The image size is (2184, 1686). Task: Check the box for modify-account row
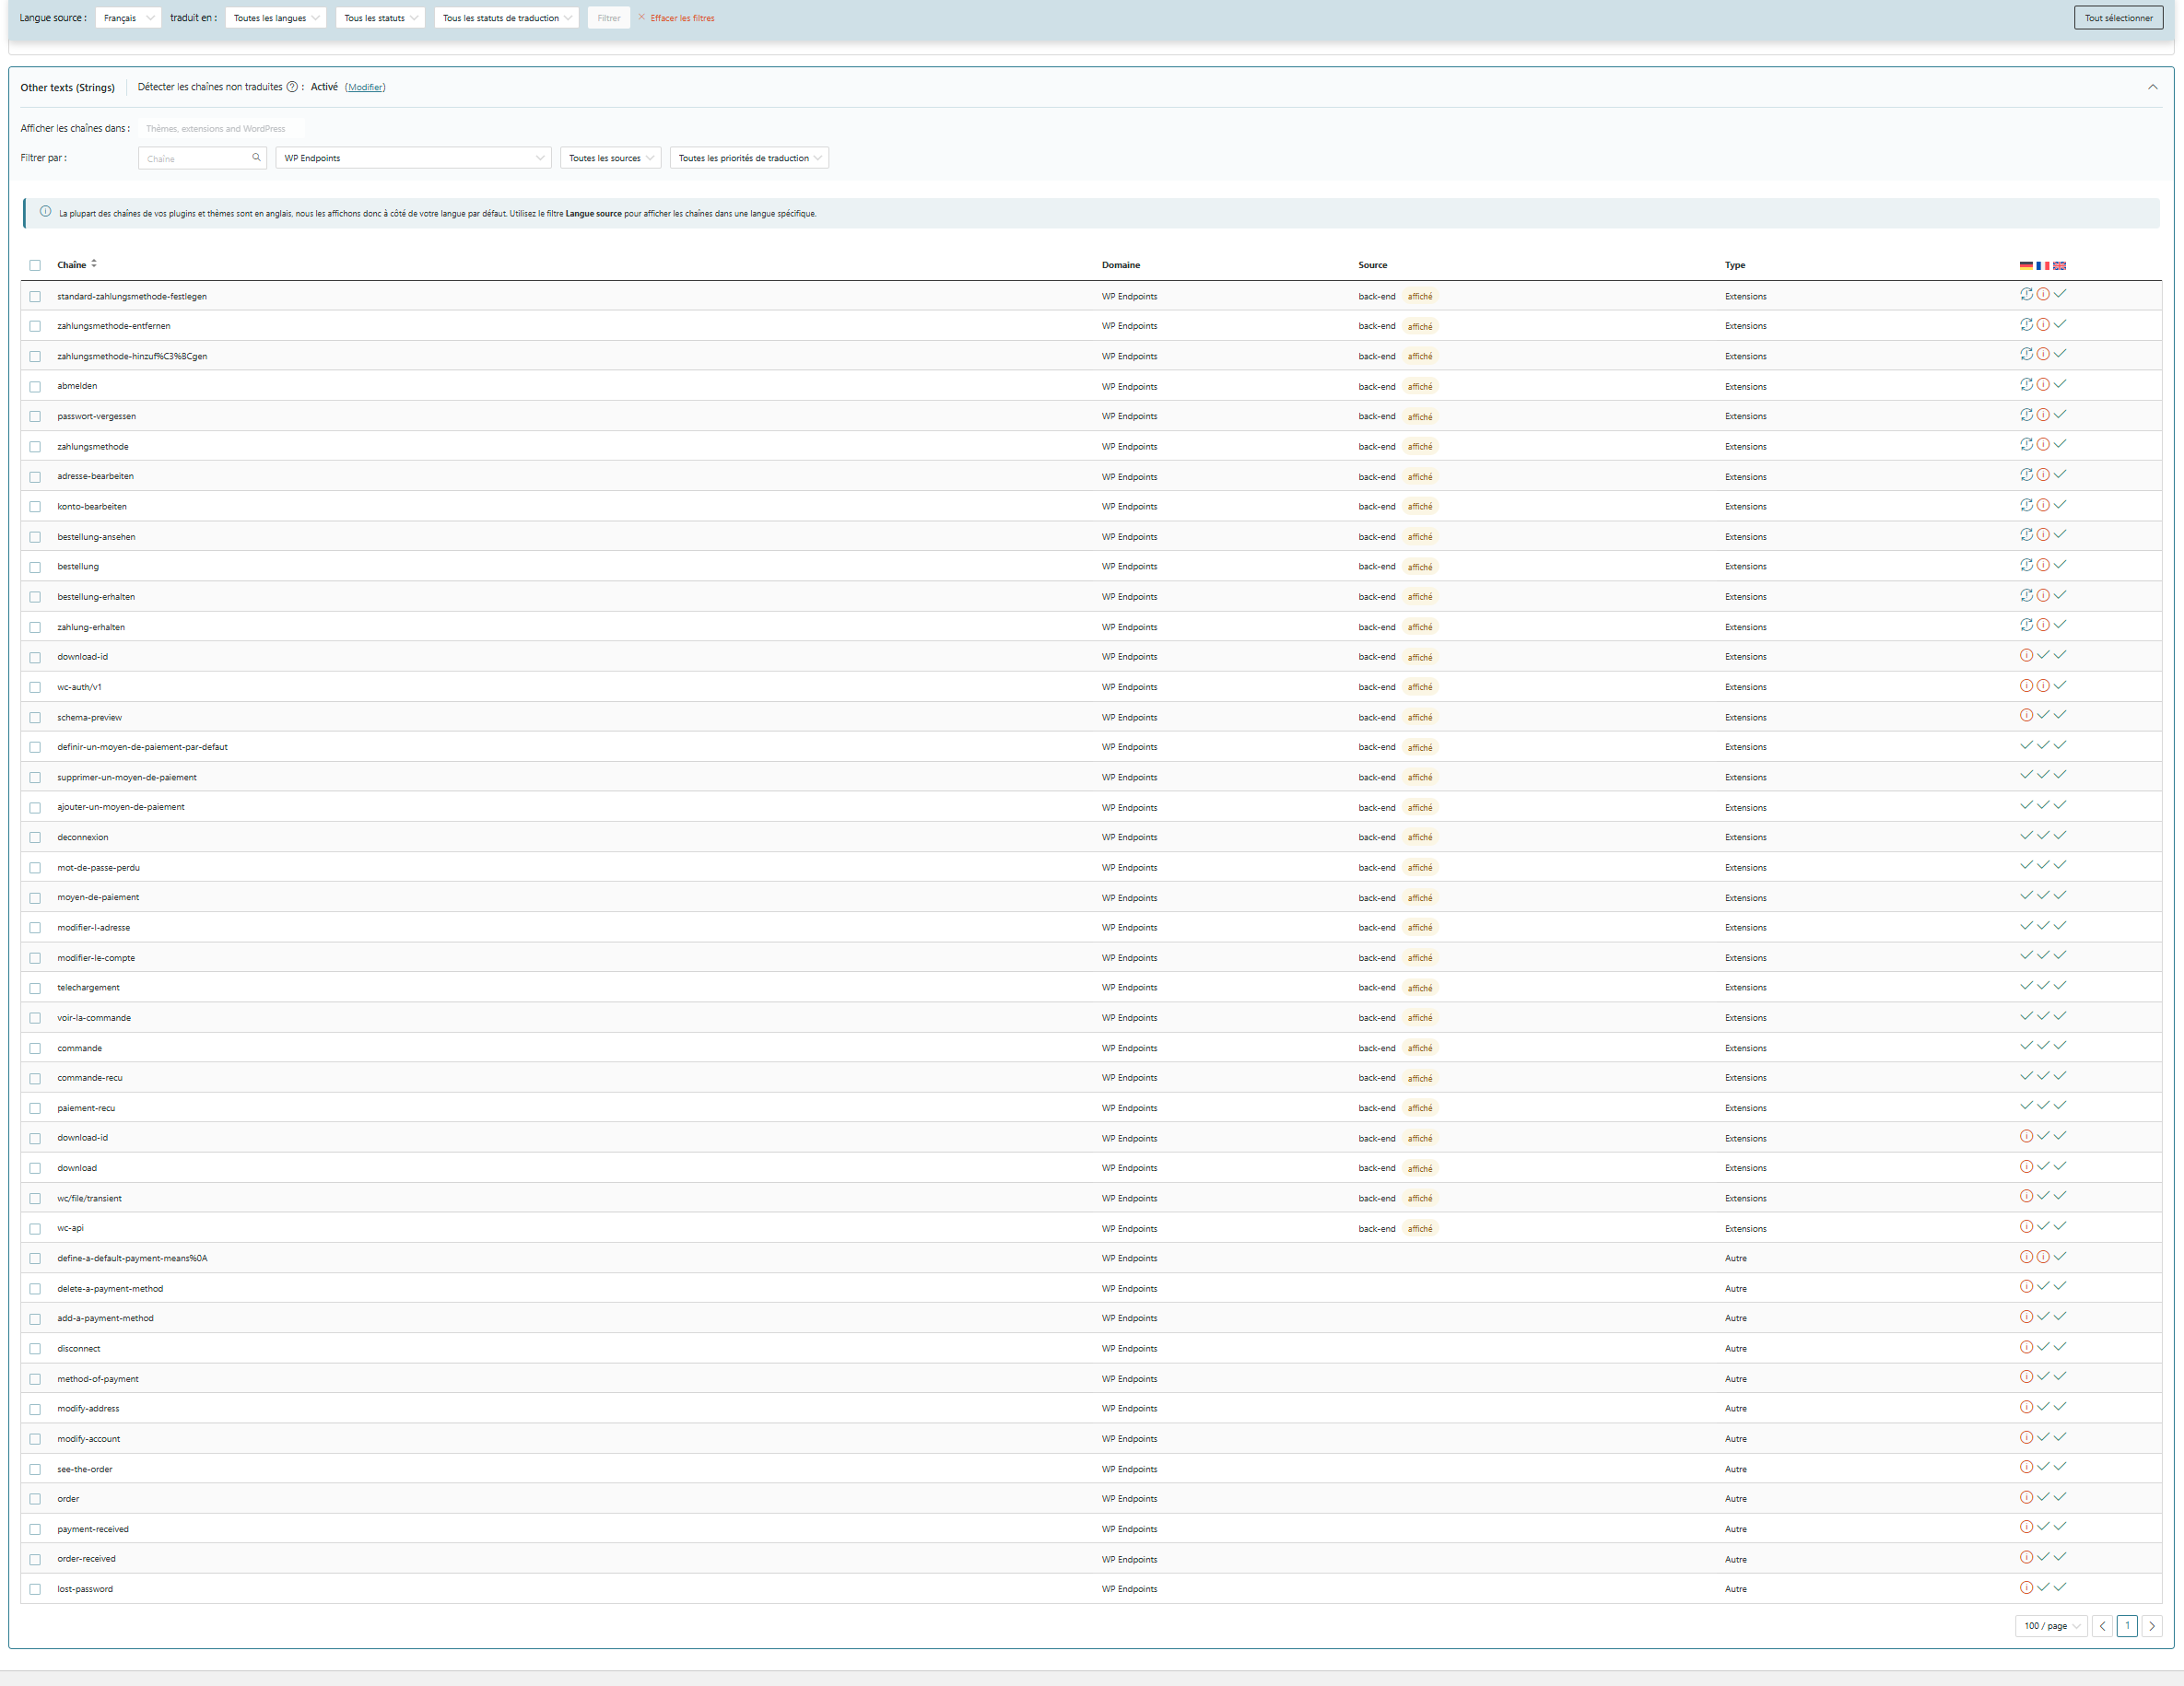[x=35, y=1439]
